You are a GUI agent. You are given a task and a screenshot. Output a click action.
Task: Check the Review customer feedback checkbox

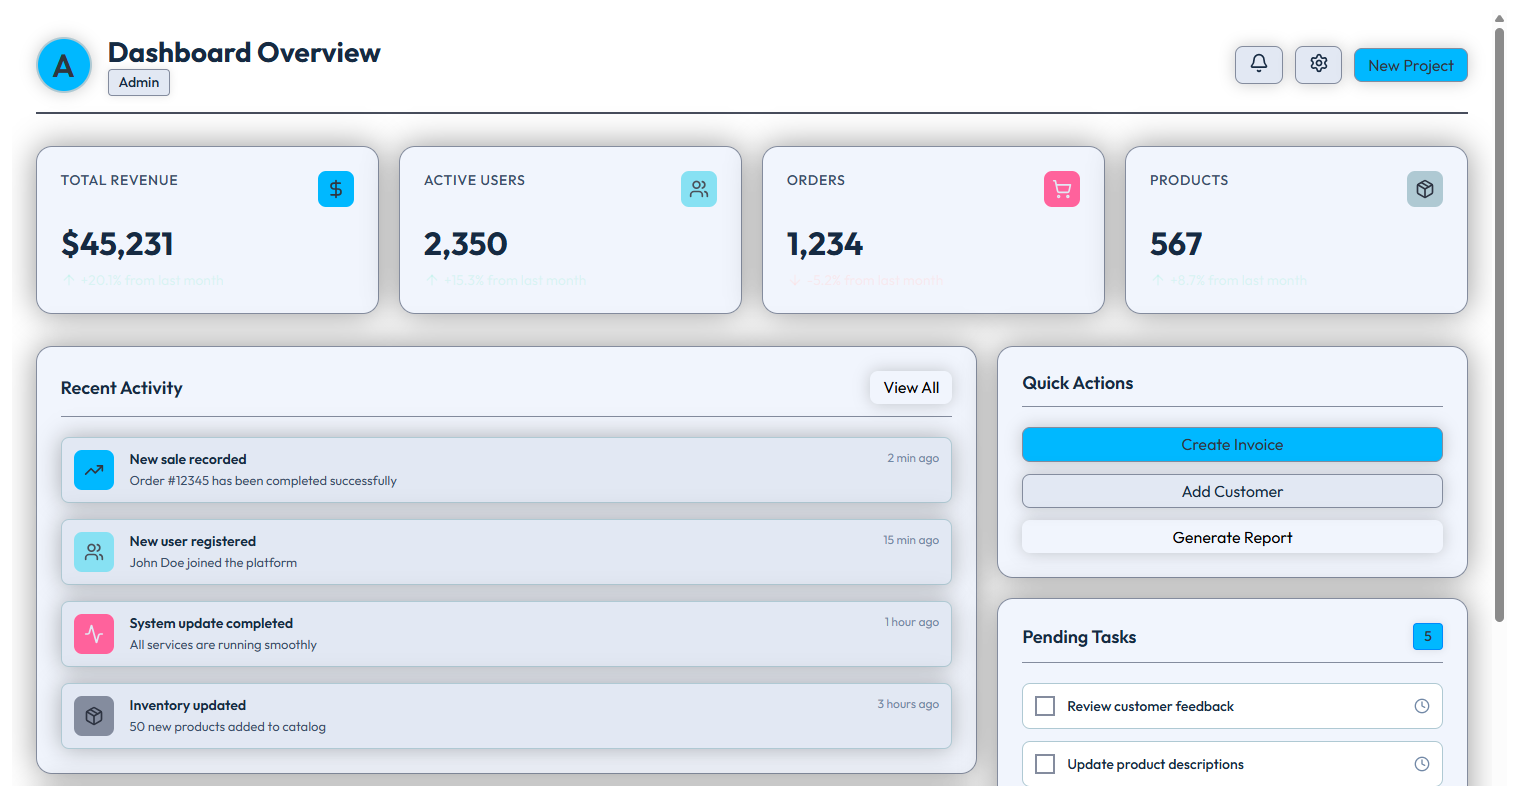tap(1045, 706)
